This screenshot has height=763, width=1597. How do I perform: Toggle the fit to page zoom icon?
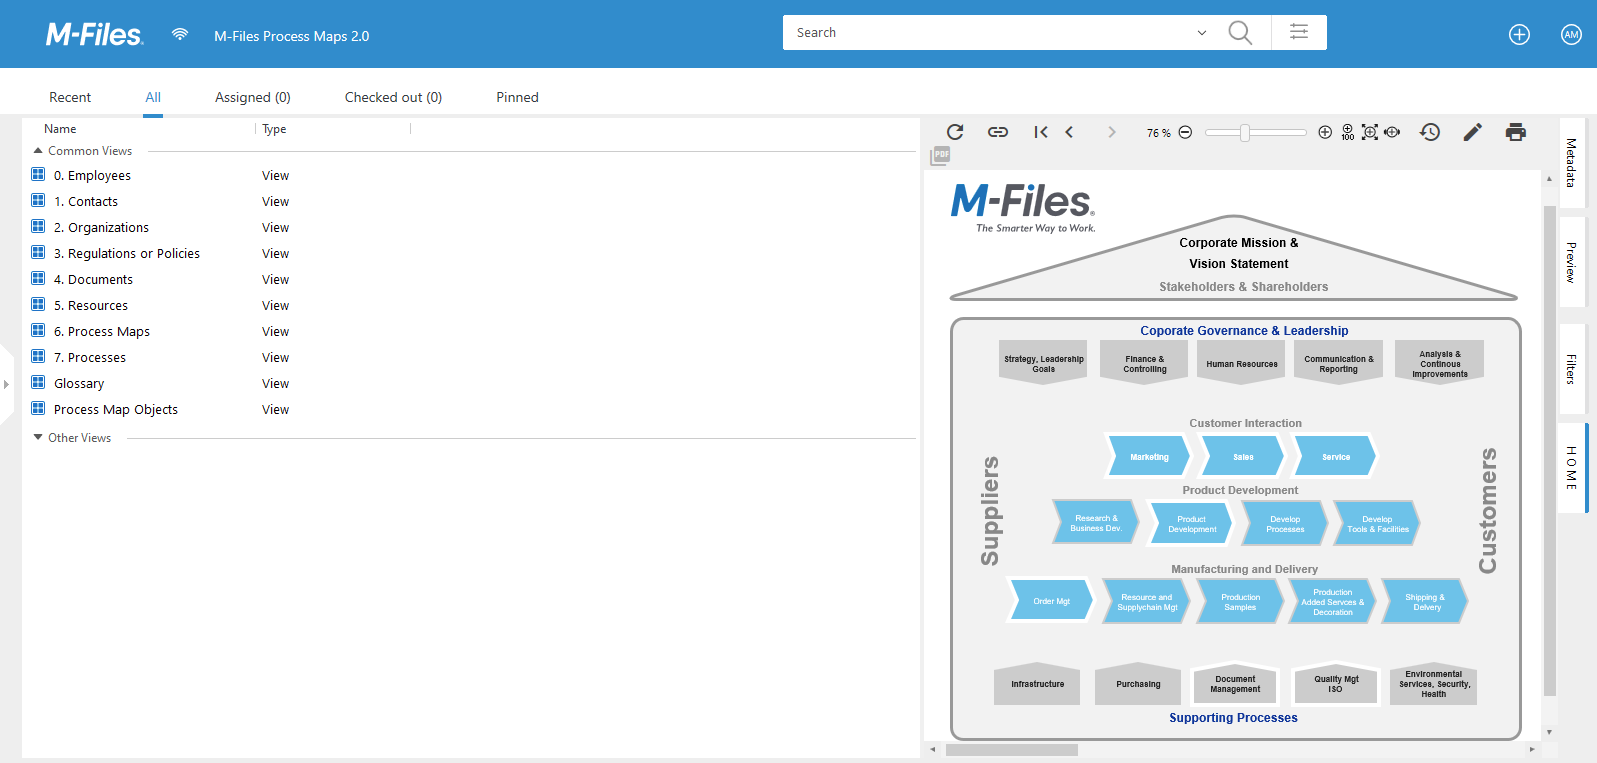pos(1370,132)
